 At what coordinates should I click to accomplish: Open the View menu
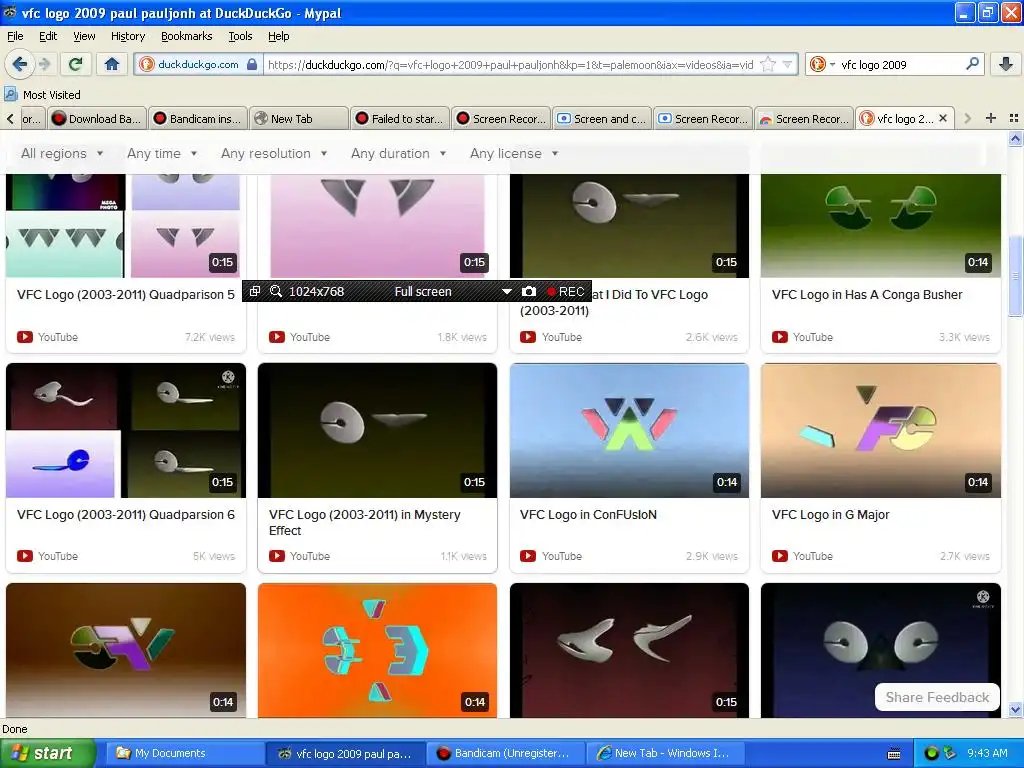[x=84, y=36]
